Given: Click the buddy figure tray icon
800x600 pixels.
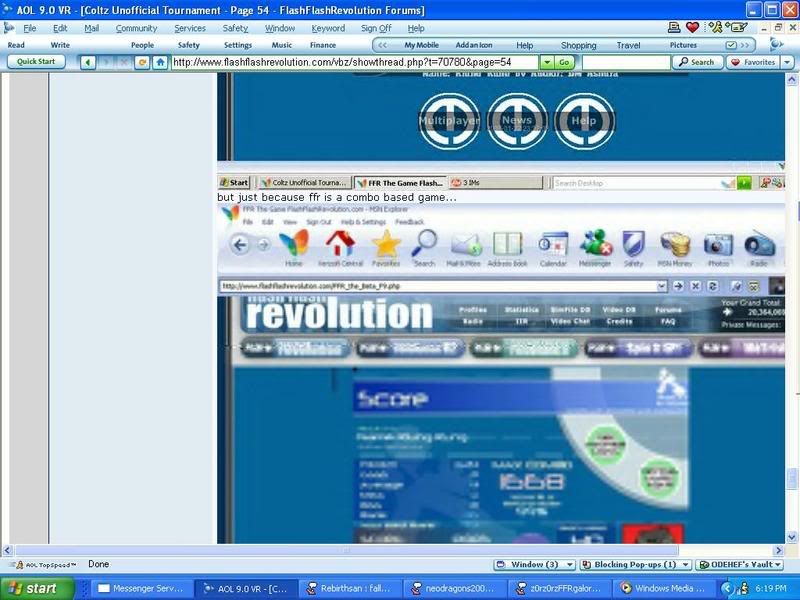Looking at the screenshot, I should (744, 588).
